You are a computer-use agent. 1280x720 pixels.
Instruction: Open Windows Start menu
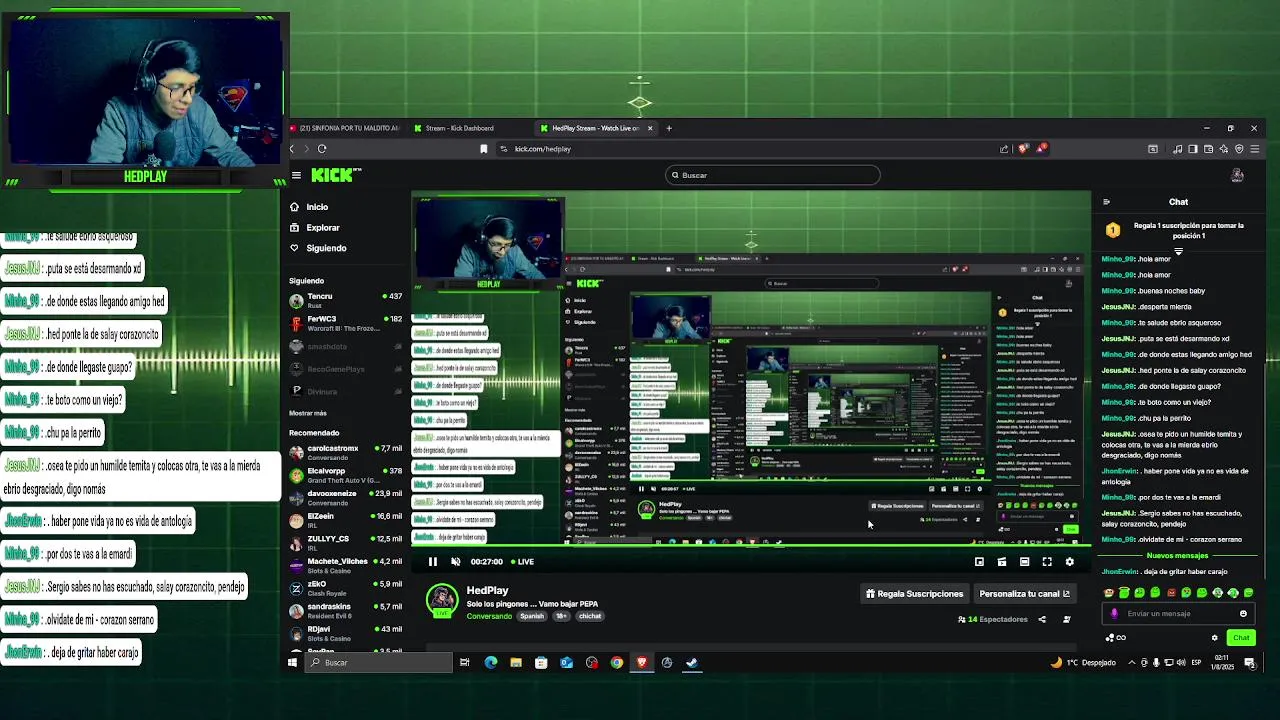coord(293,662)
